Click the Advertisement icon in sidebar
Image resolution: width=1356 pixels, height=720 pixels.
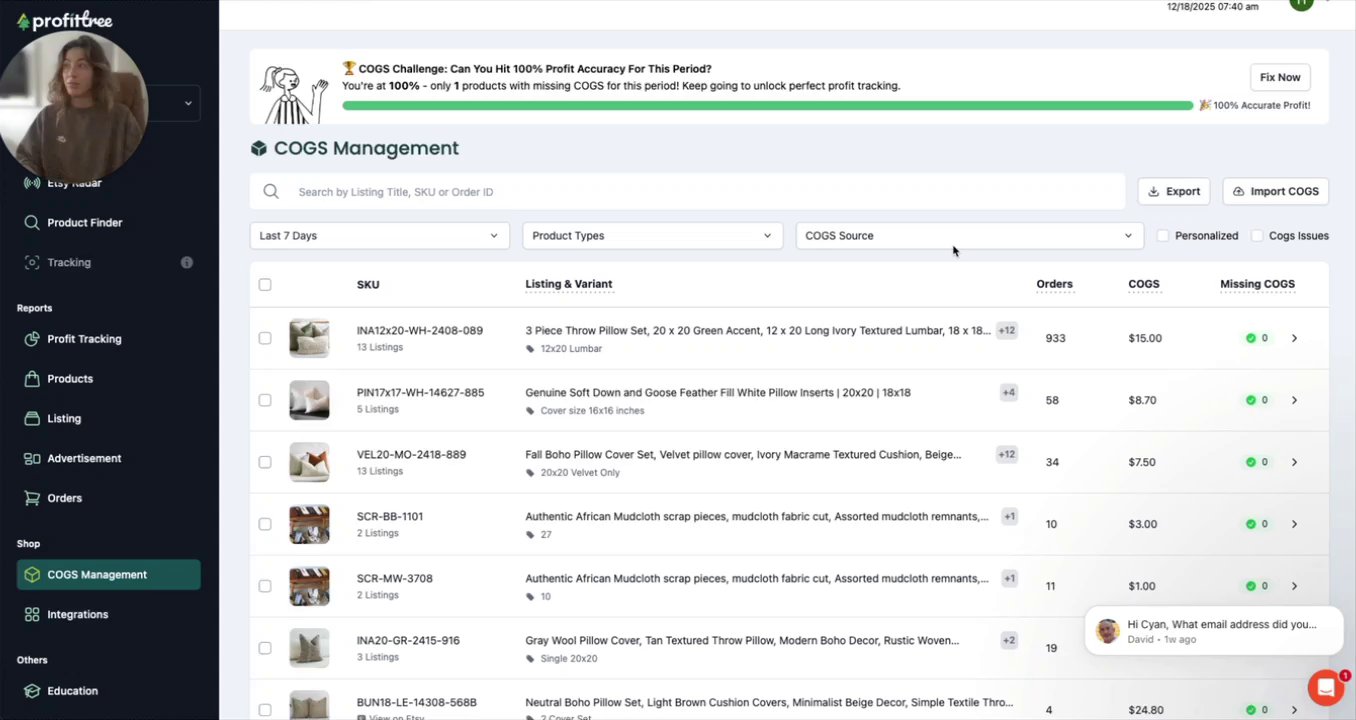tap(32, 459)
